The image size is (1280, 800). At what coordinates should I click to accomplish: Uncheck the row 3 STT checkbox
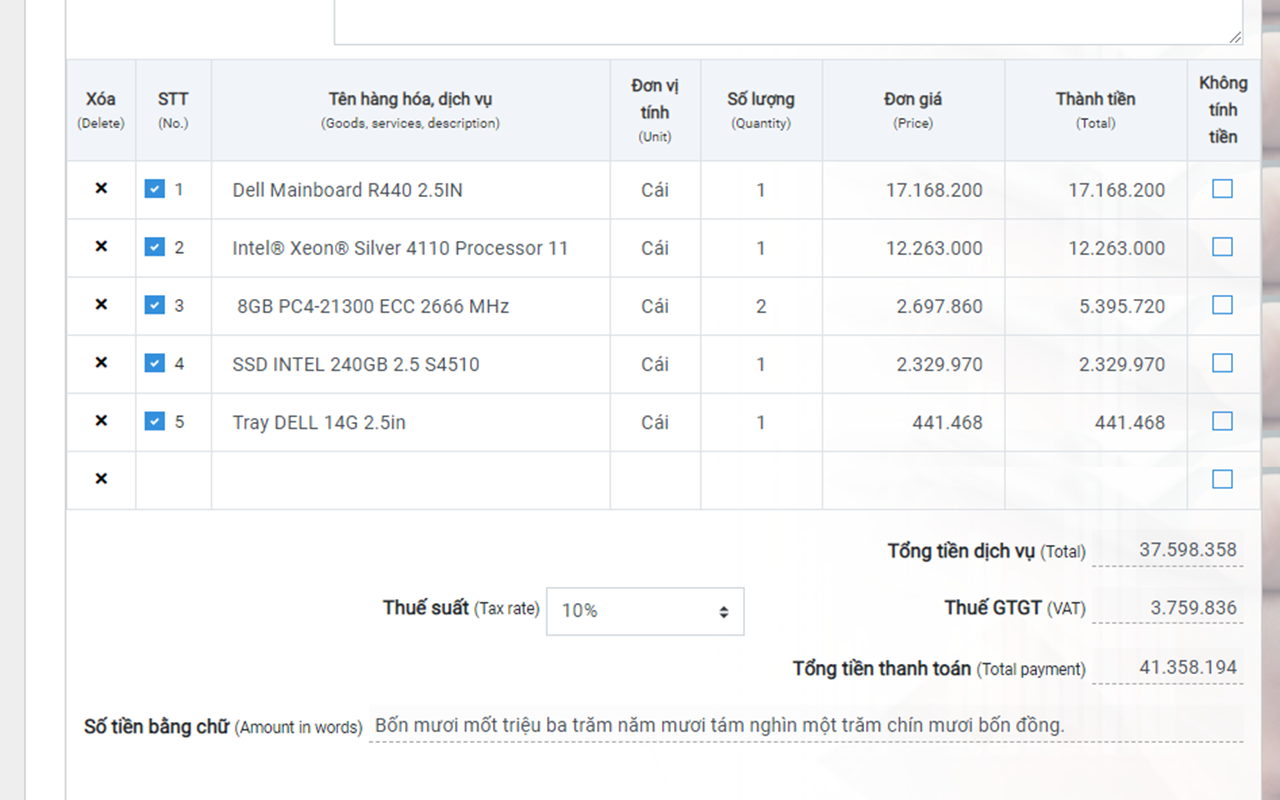154,305
